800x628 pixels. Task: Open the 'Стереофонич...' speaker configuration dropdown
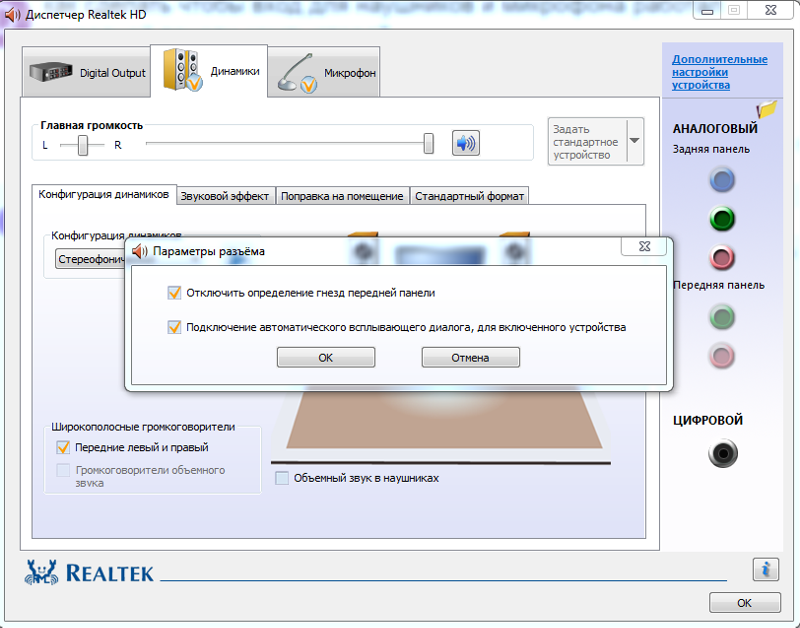[91, 259]
